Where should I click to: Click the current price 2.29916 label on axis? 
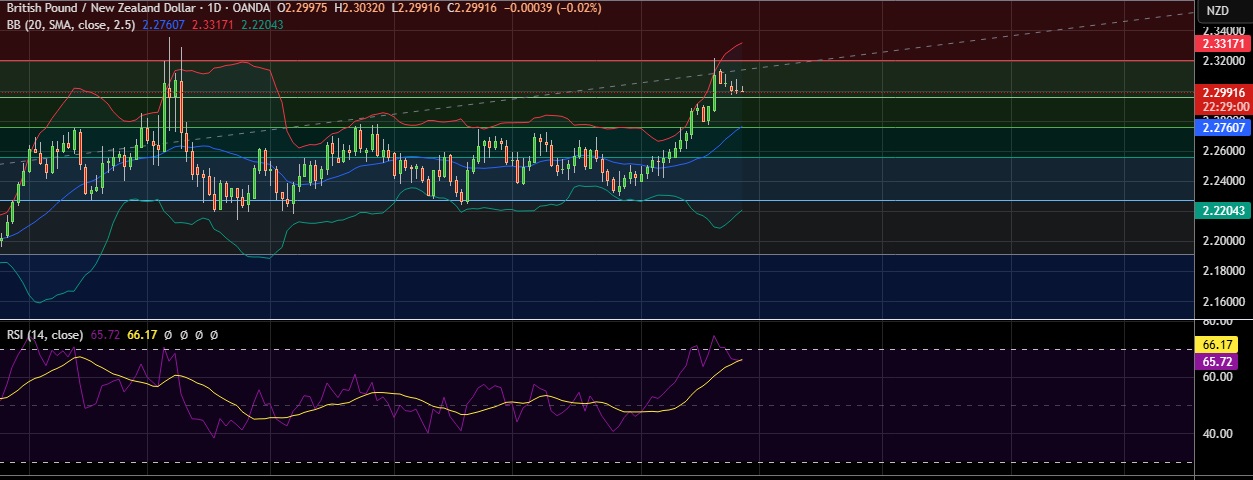click(1223, 92)
